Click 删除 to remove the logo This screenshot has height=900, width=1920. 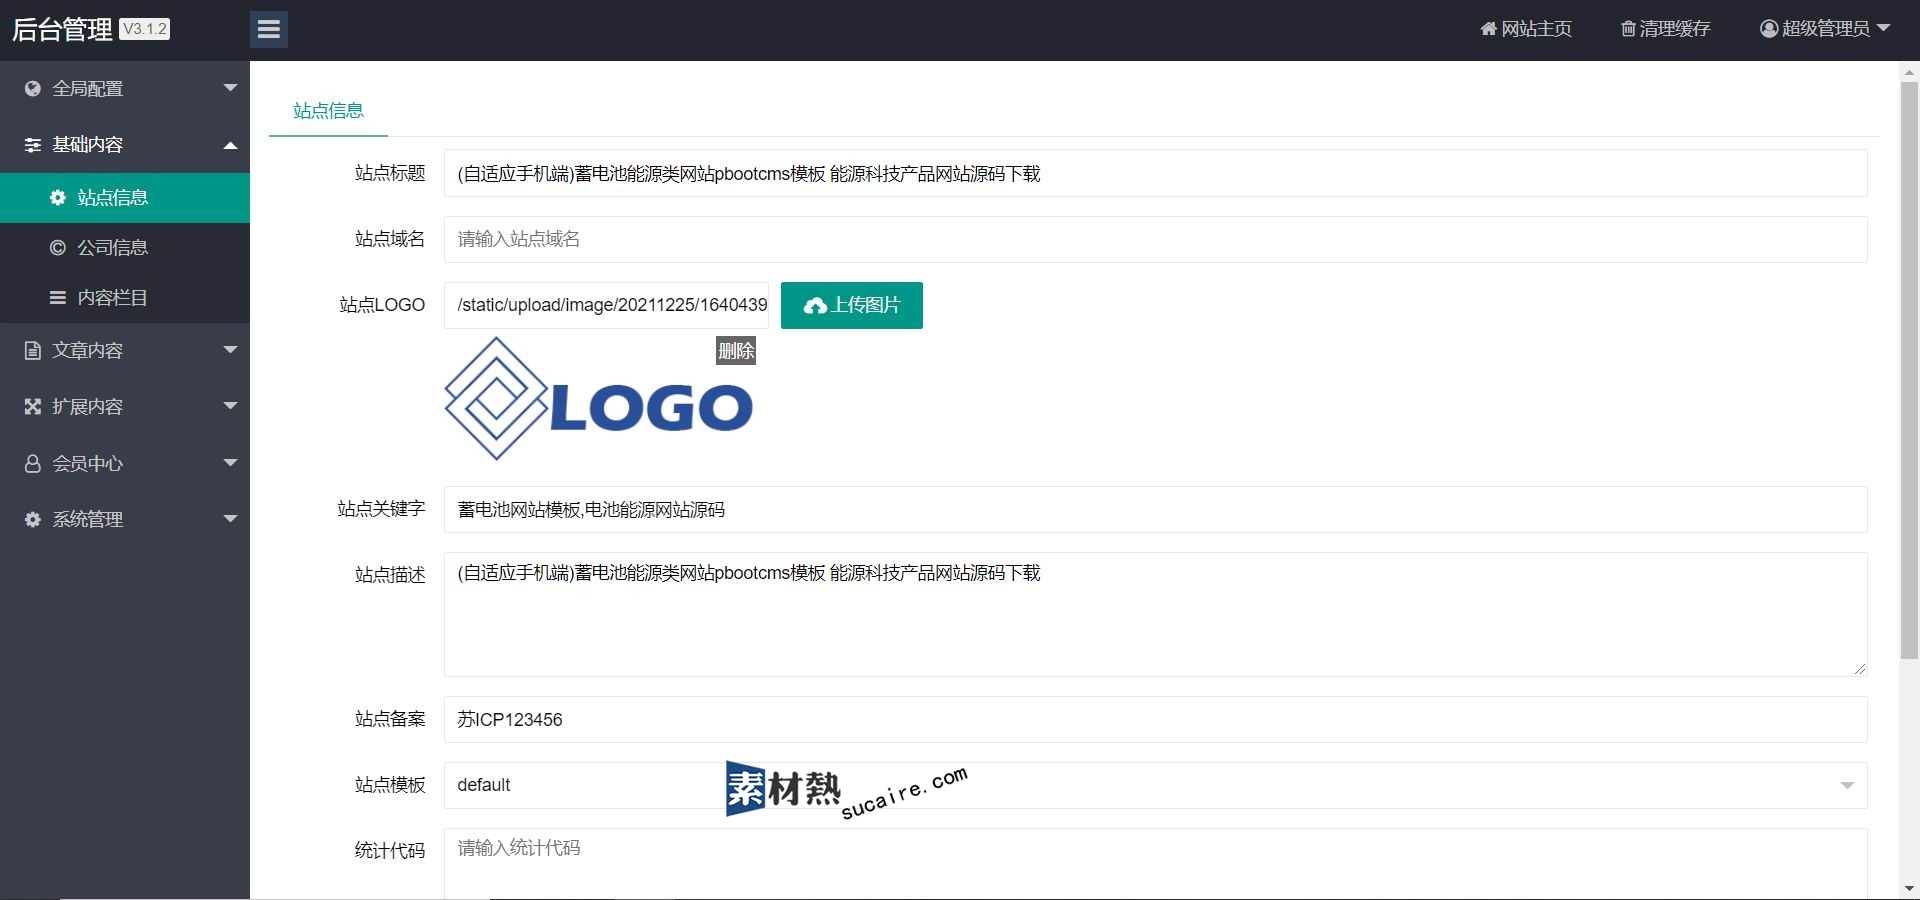[x=736, y=351]
